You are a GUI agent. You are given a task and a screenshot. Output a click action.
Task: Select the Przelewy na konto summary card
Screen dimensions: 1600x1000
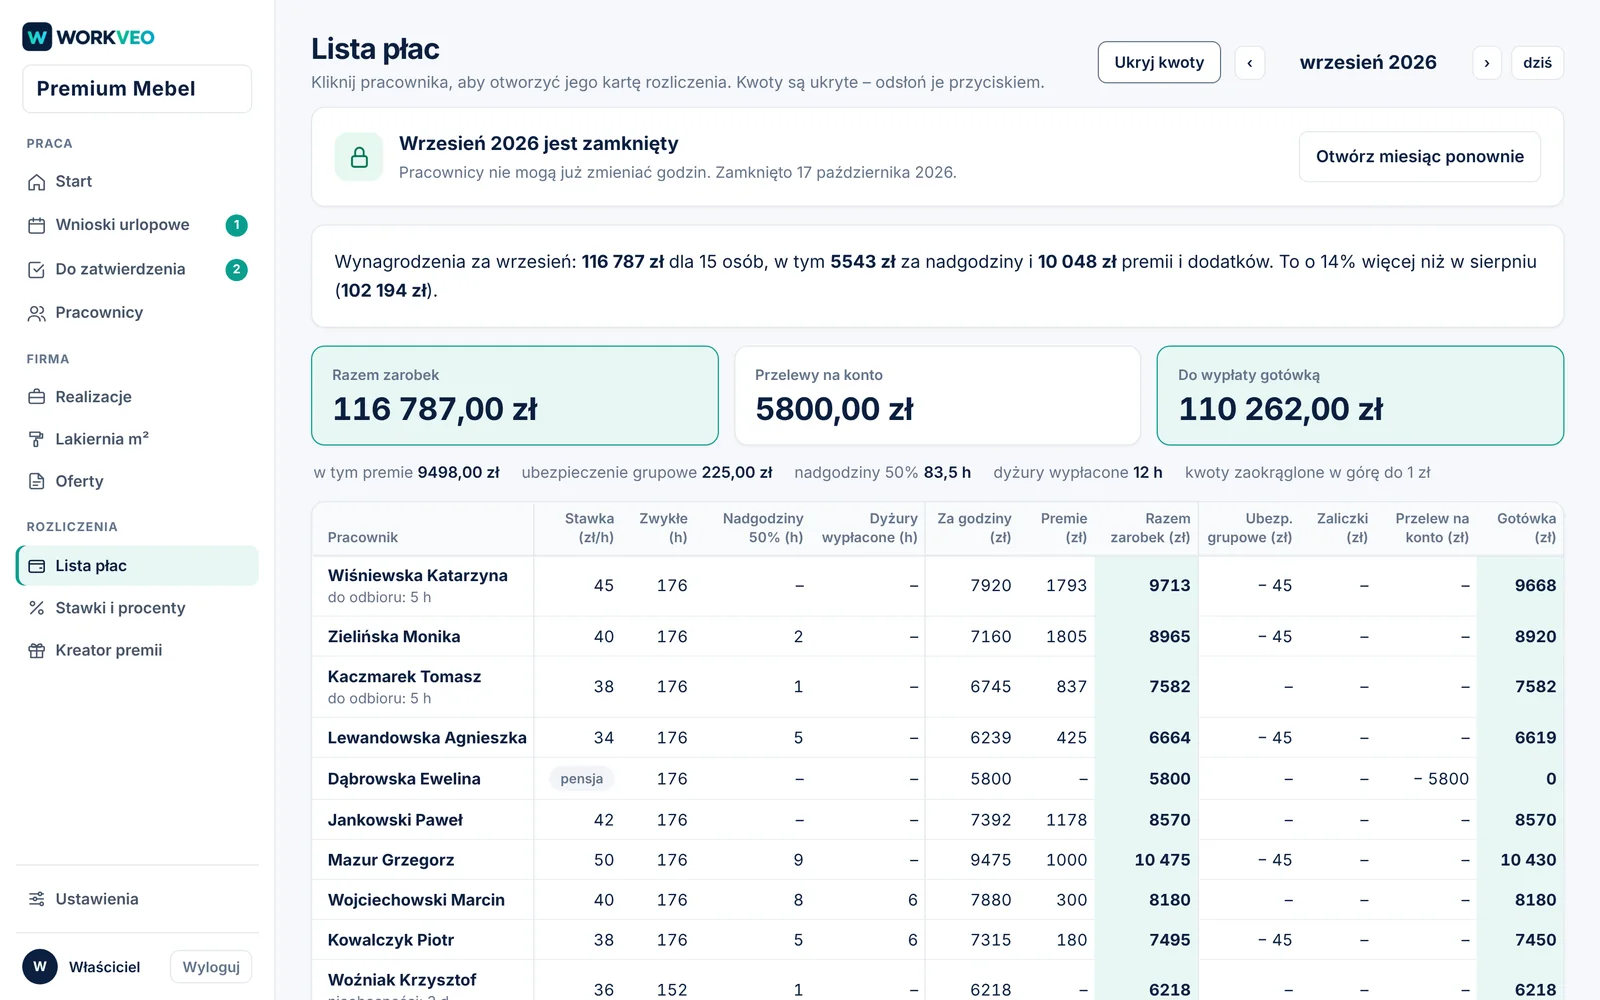coord(937,396)
